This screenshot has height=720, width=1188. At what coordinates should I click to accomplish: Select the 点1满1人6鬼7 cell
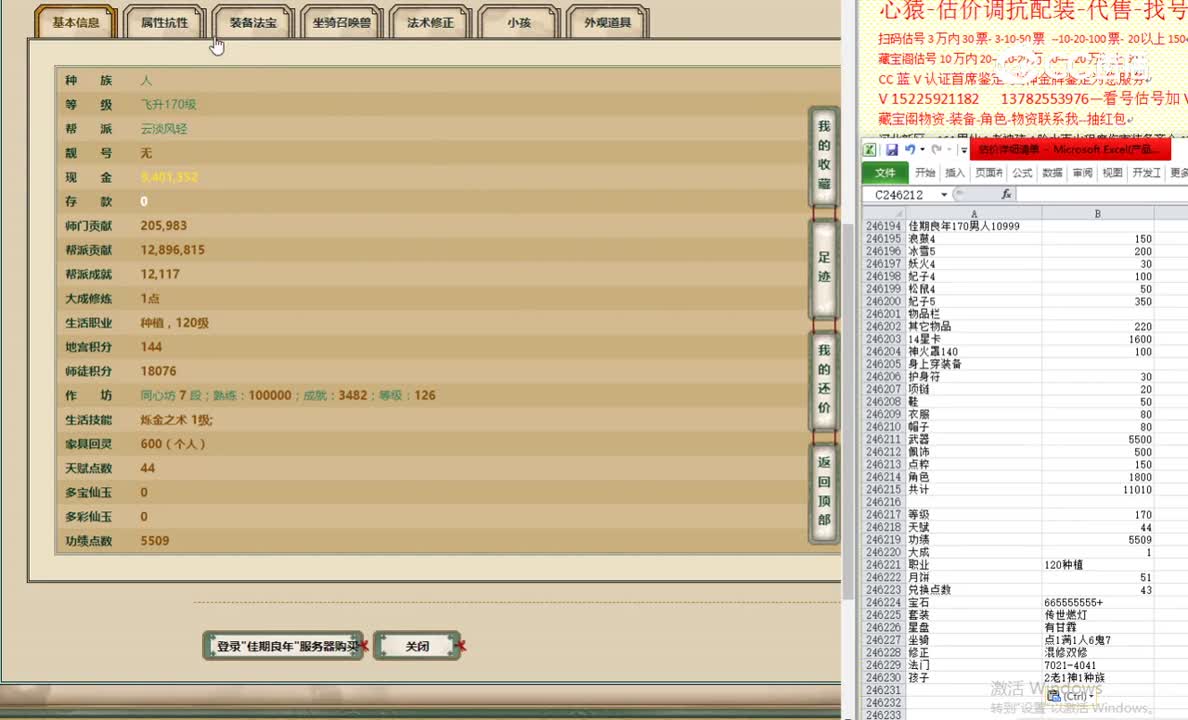[1098, 640]
